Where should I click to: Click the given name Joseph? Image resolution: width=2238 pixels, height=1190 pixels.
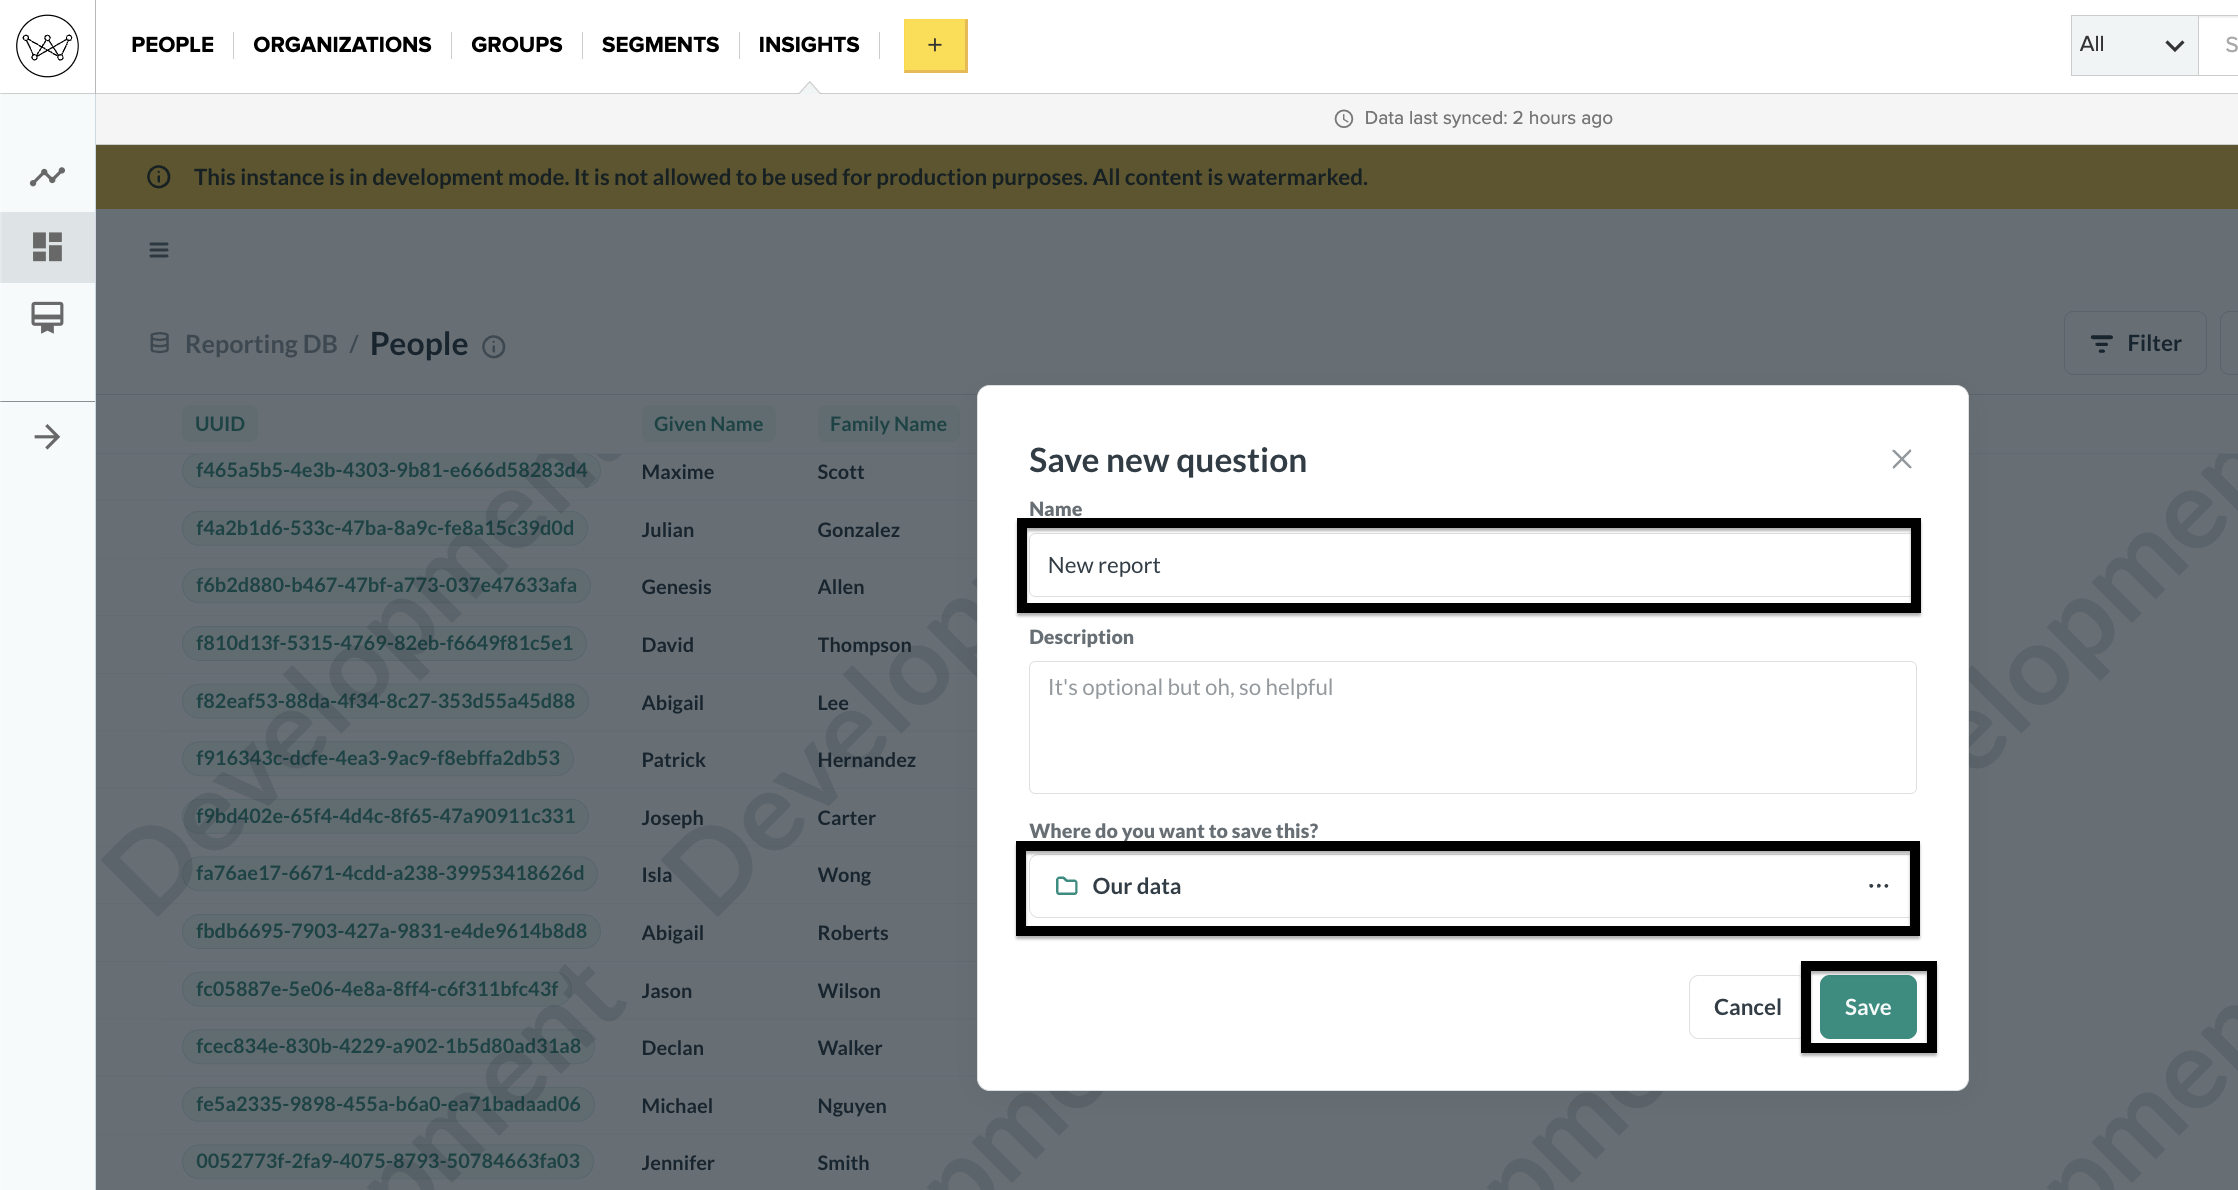(673, 818)
